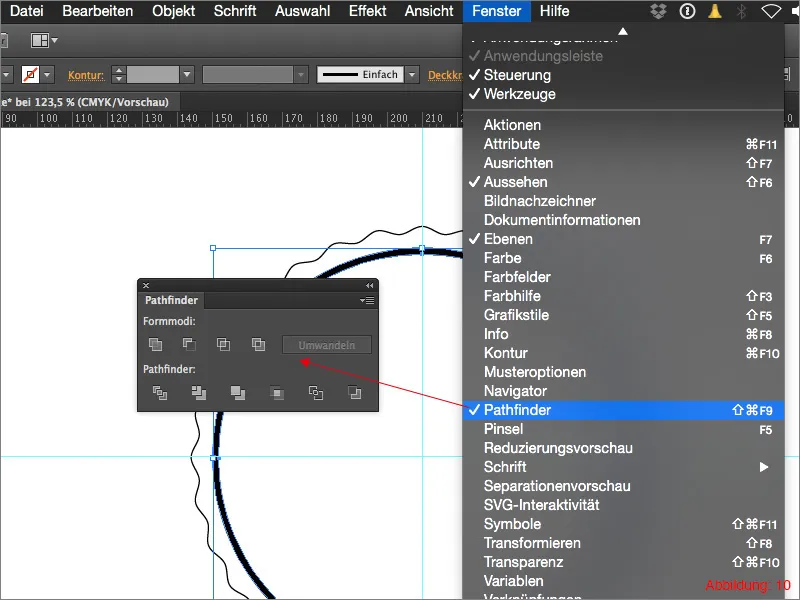This screenshot has width=800, height=600.
Task: Open the Auswahl menu
Action: coord(303,11)
